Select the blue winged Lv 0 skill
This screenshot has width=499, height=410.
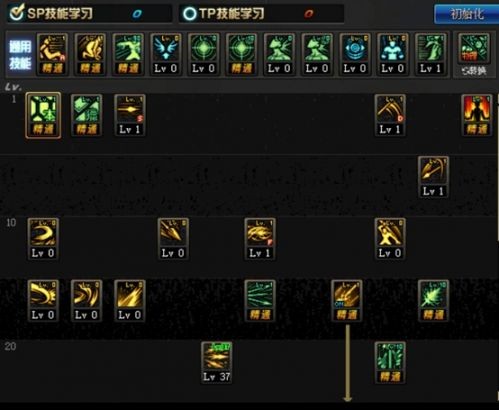click(x=166, y=54)
